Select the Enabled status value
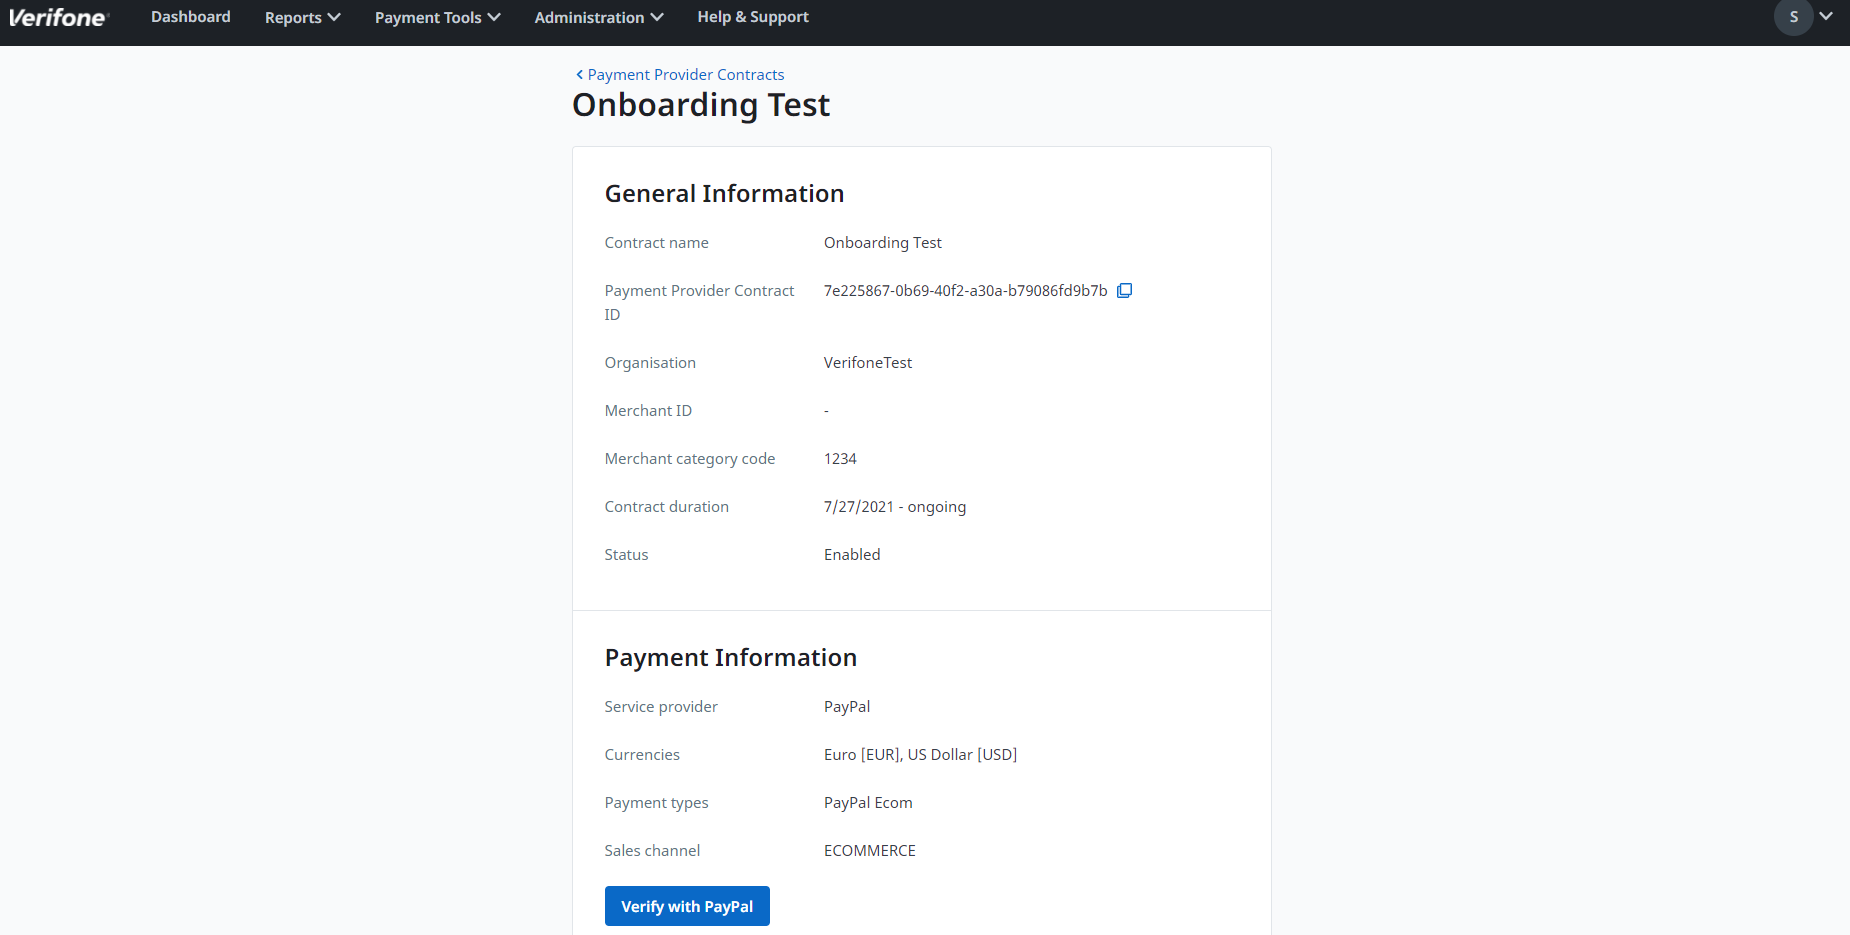Screen dimensions: 1850x935 852,555
